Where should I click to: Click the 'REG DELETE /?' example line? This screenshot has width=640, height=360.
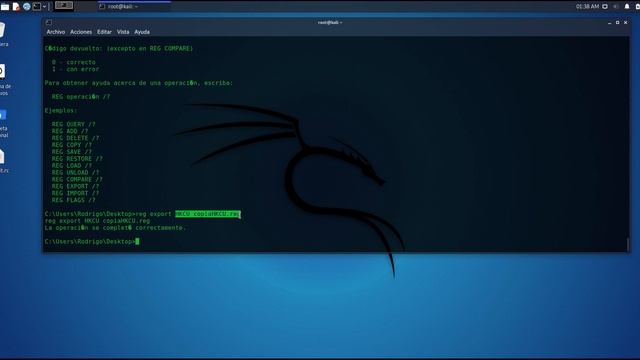76,138
